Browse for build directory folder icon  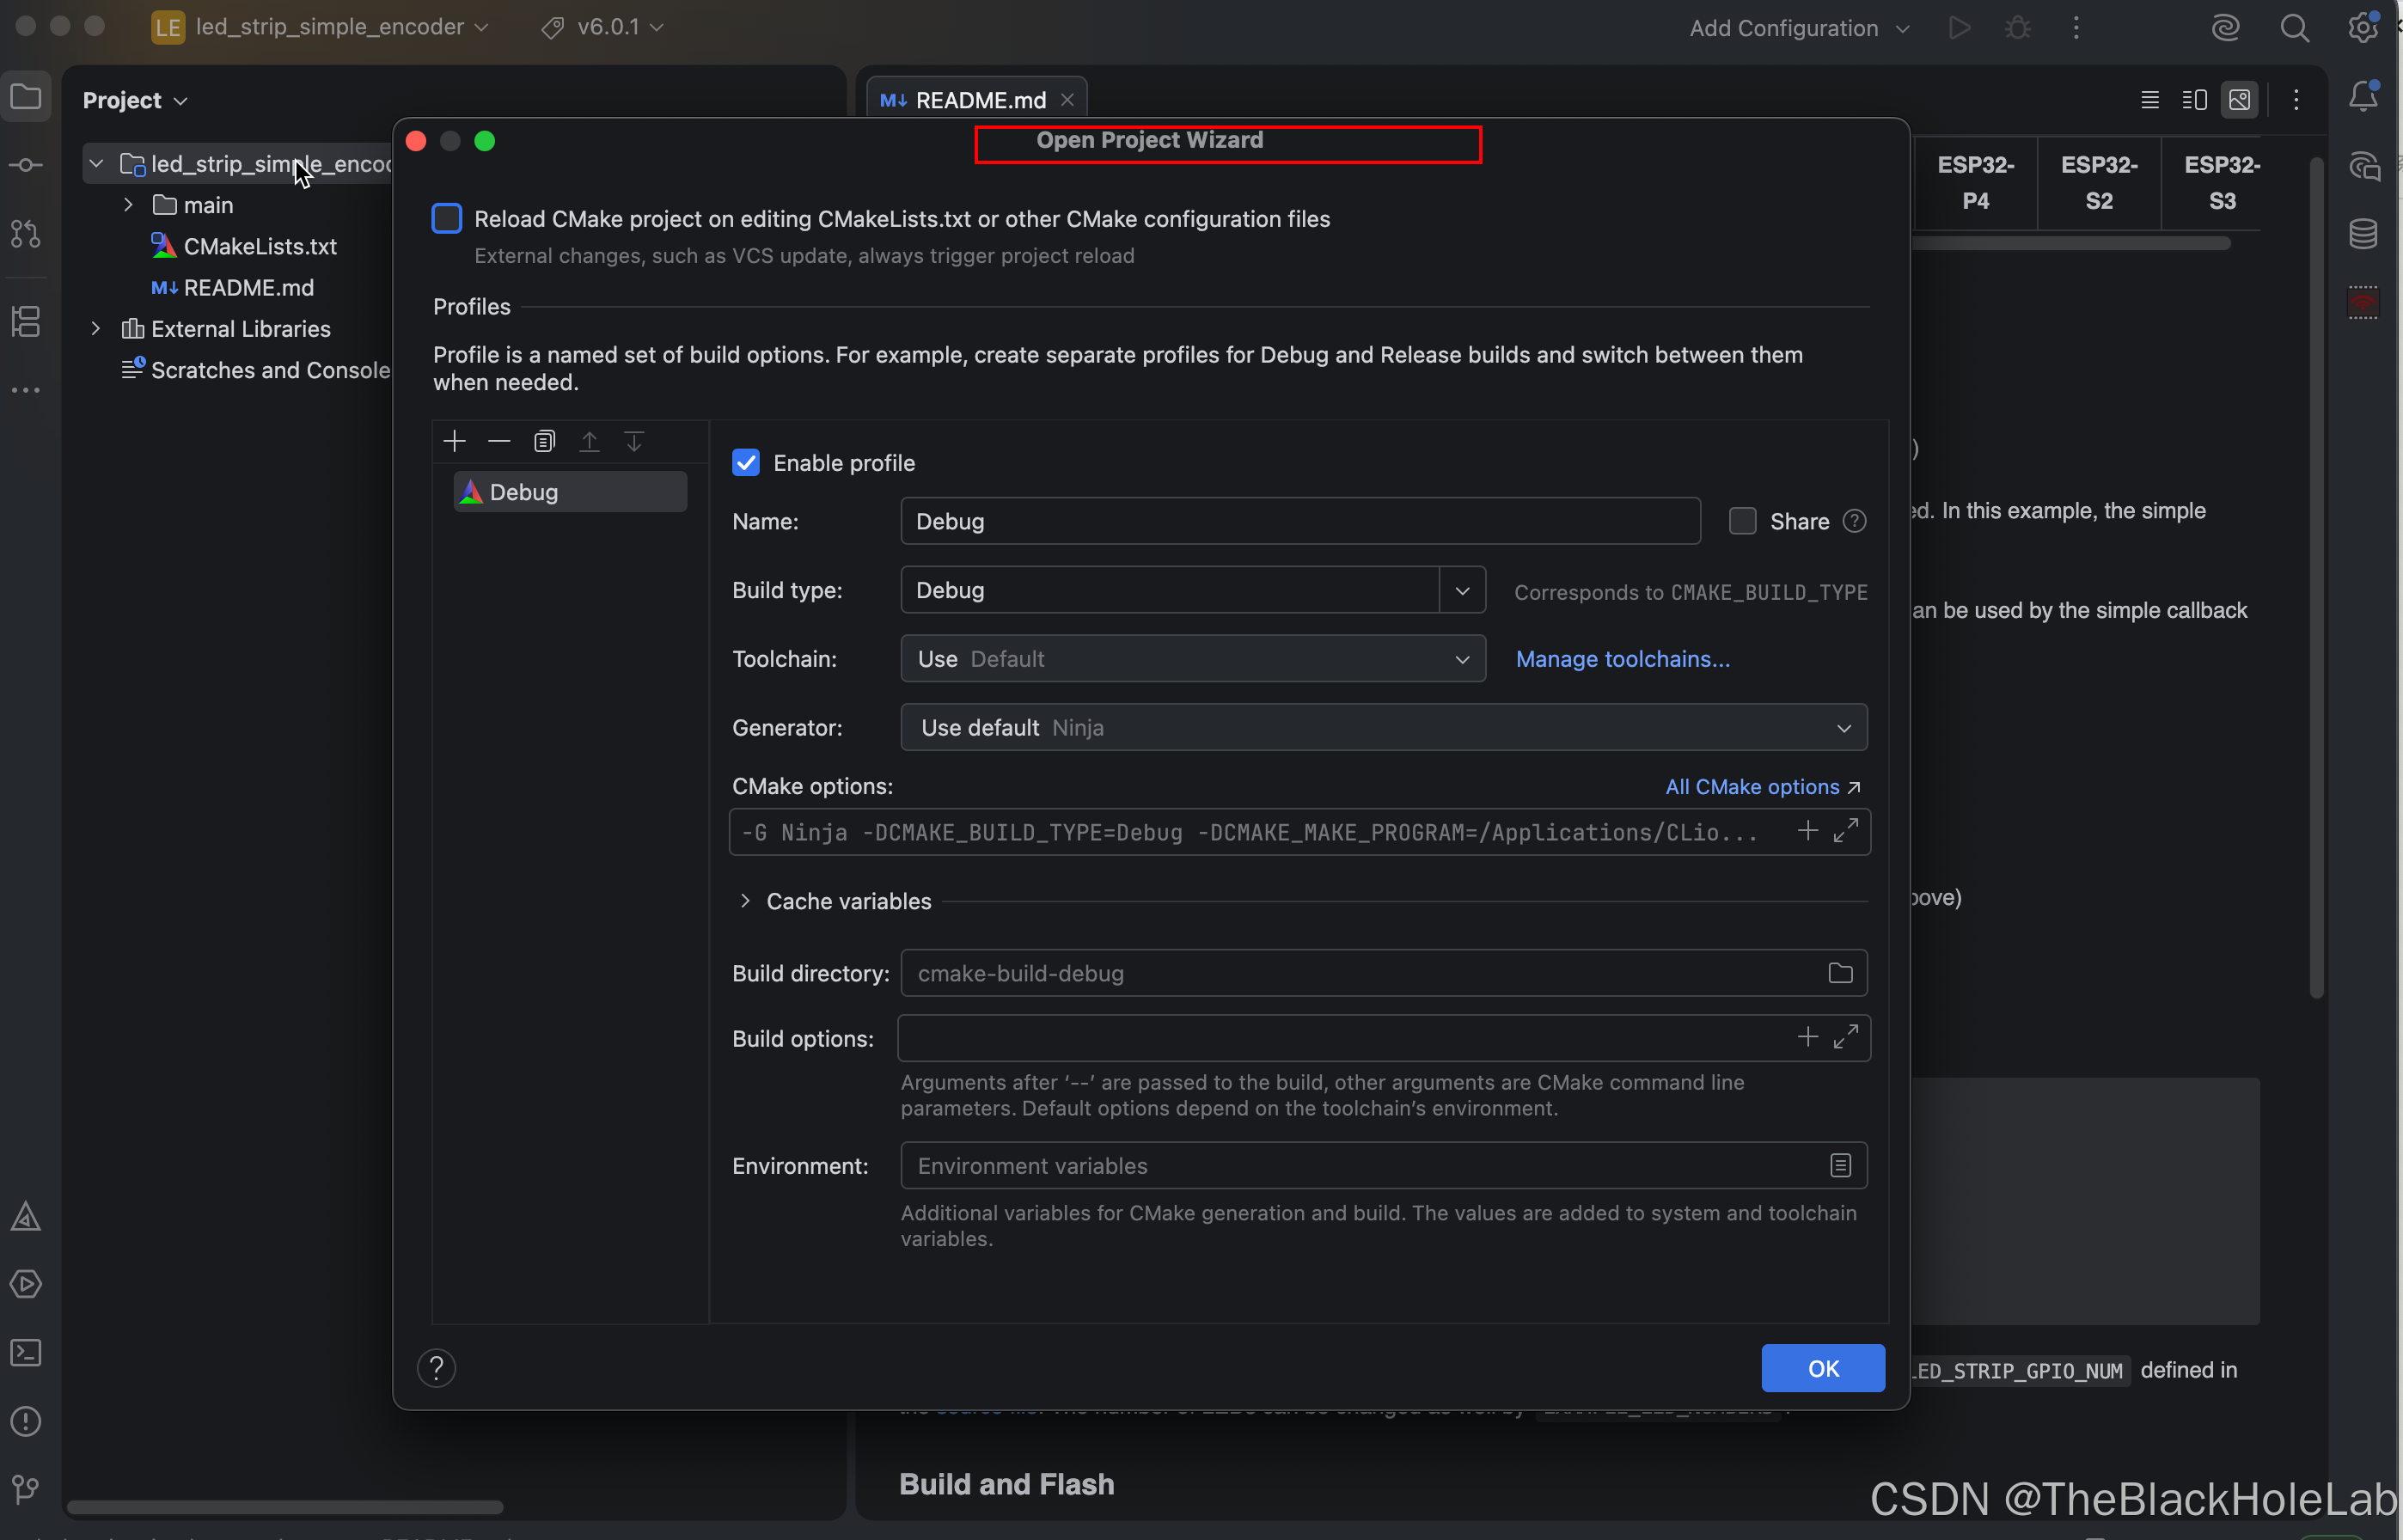[x=1840, y=973]
